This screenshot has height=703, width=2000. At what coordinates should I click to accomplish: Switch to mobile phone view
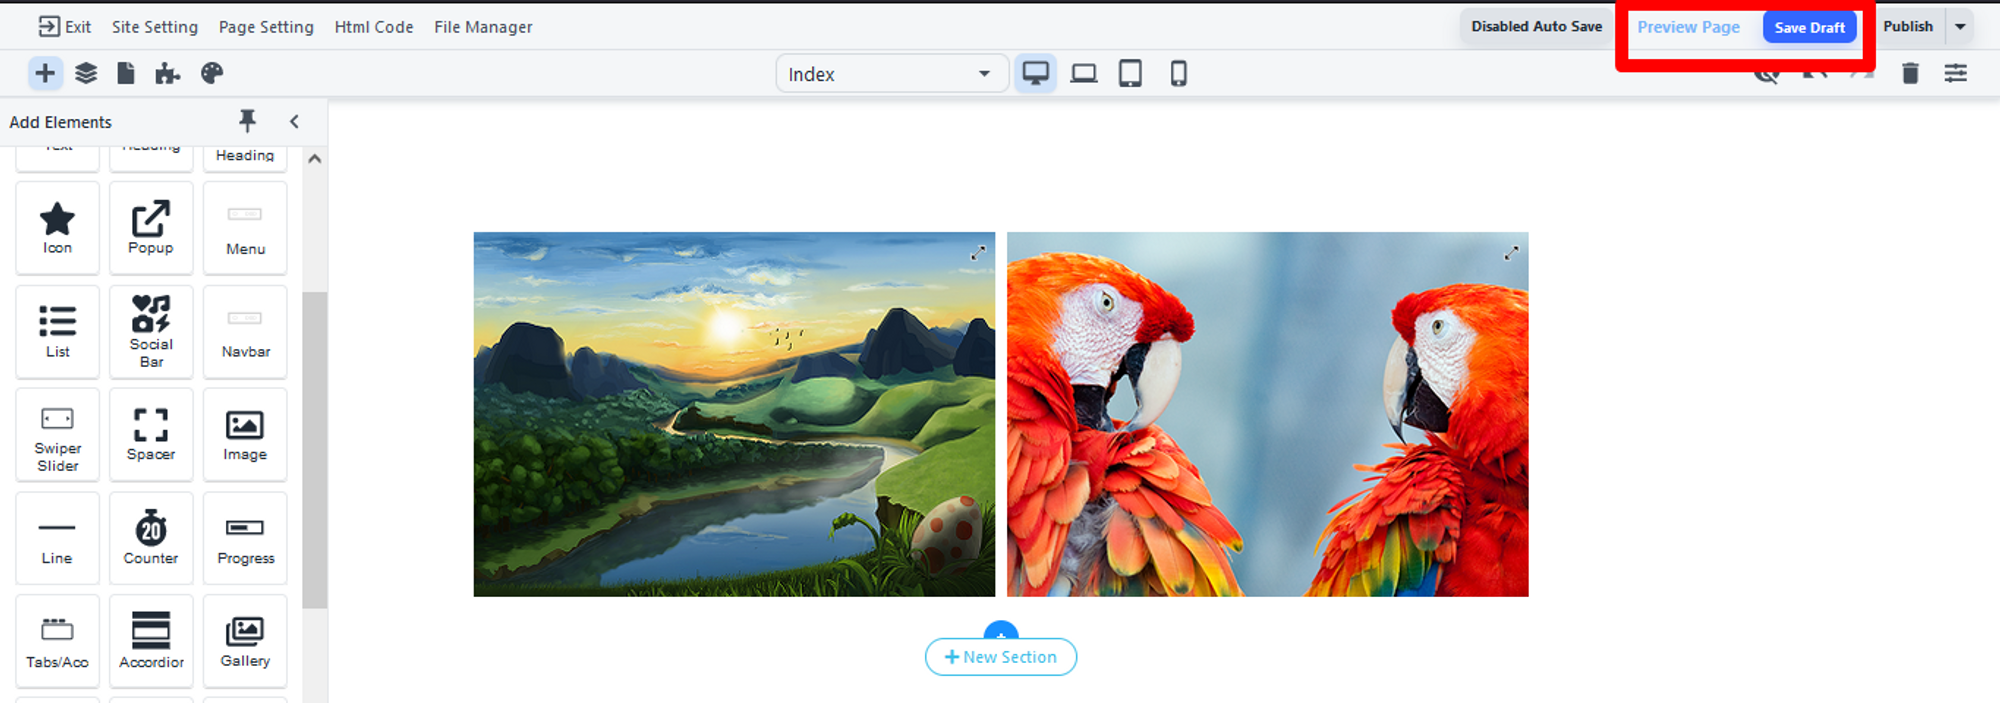coord(1178,73)
